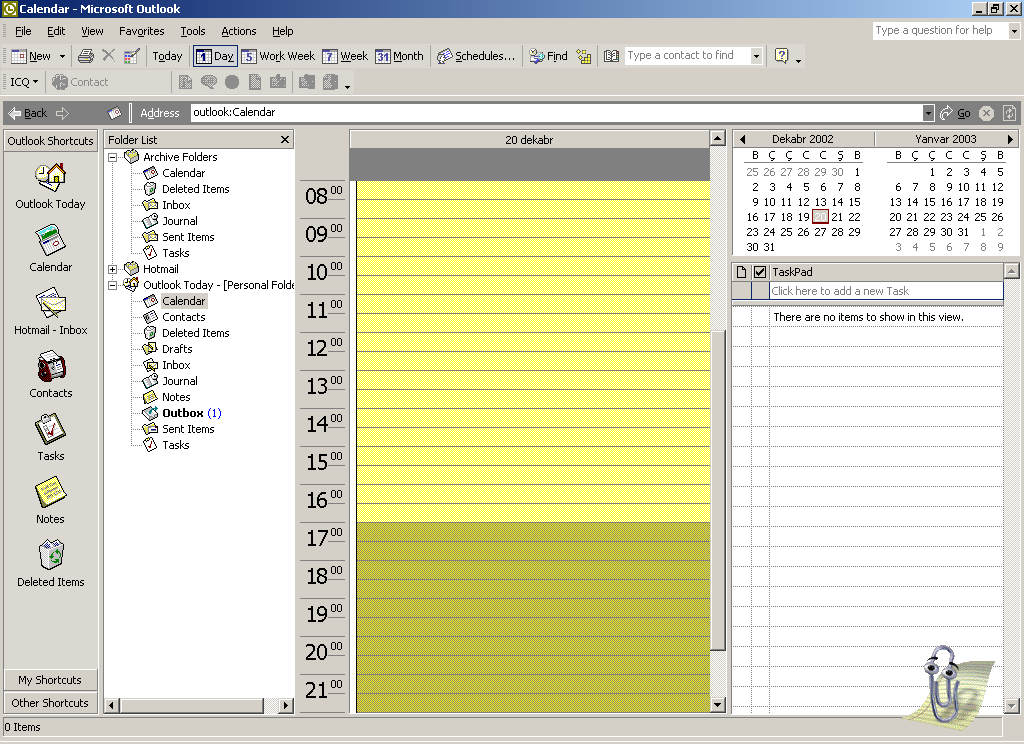This screenshot has height=744, width=1024.
Task: Click the Refresh icon after Stop
Action: 1009,113
